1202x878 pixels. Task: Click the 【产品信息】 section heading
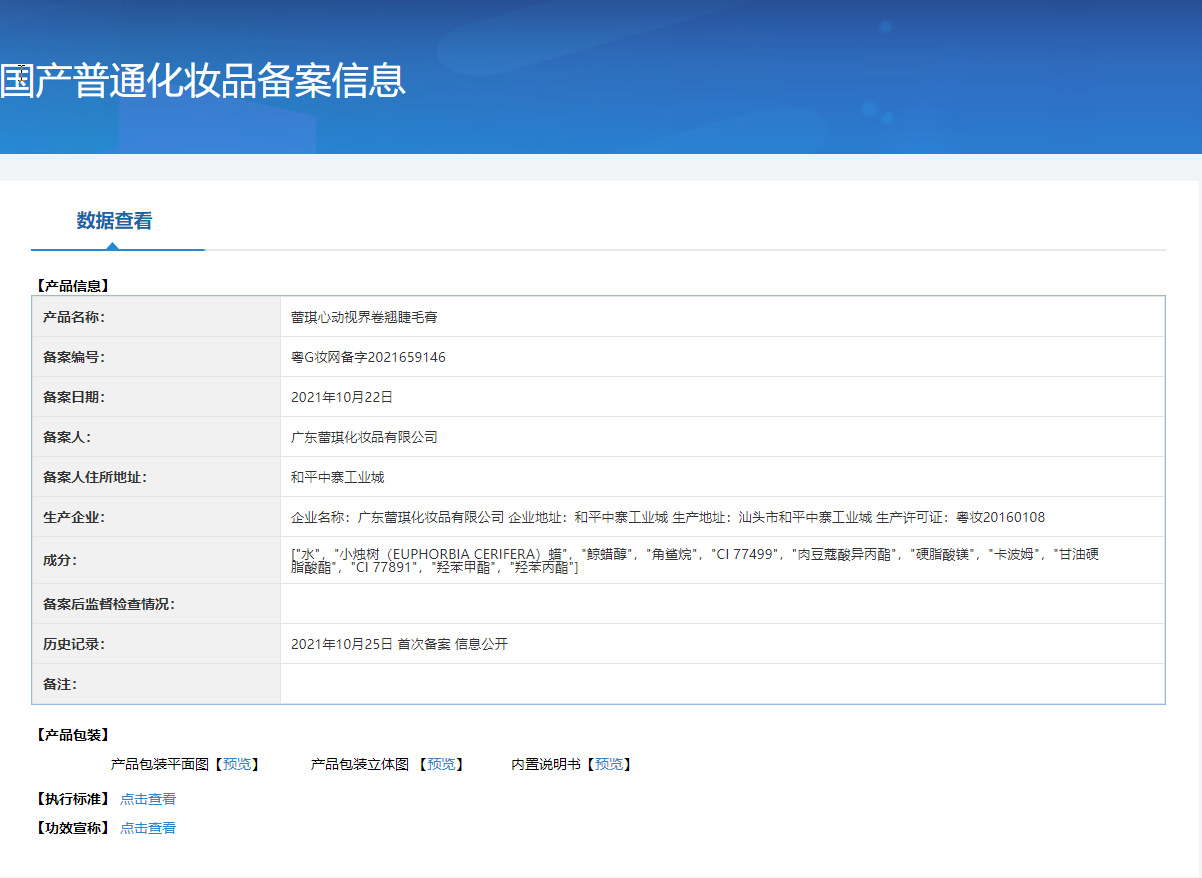tap(72, 286)
